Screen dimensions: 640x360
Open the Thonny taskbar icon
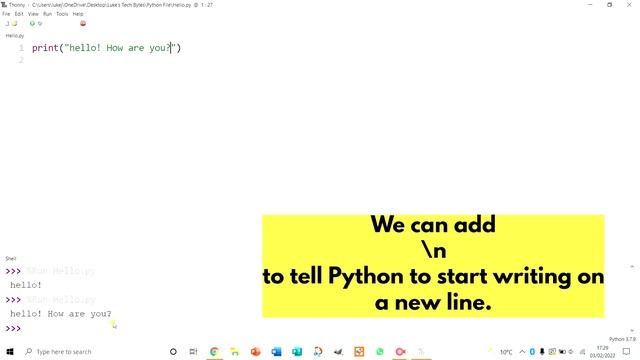(x=421, y=351)
